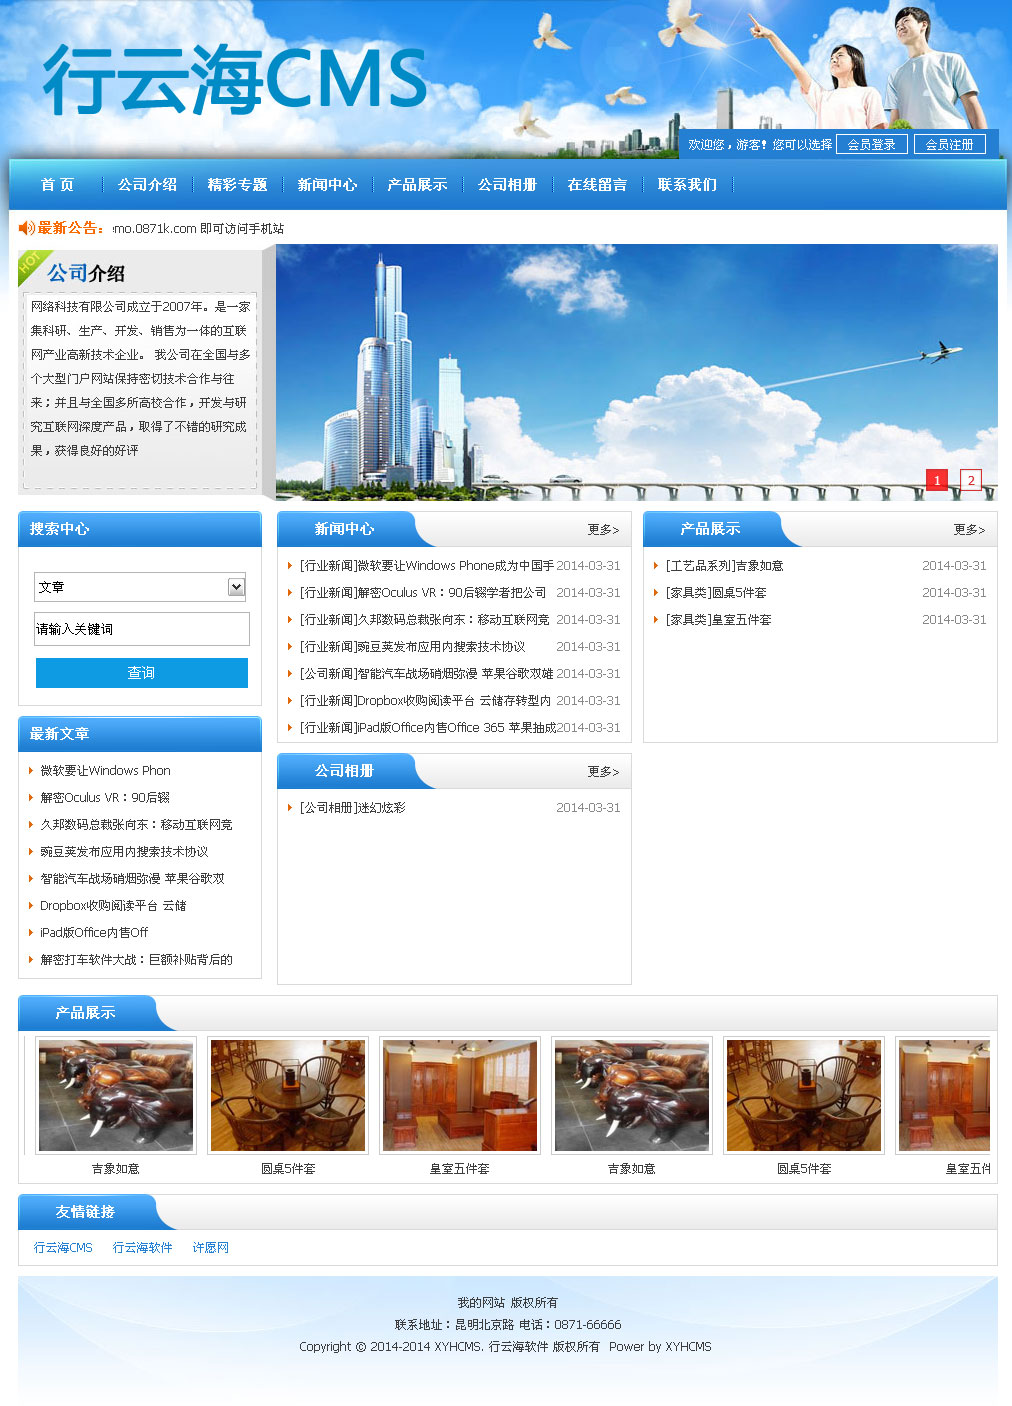Click the 会员注册 button
Viewport: 1012px width, 1406px height.
[949, 144]
